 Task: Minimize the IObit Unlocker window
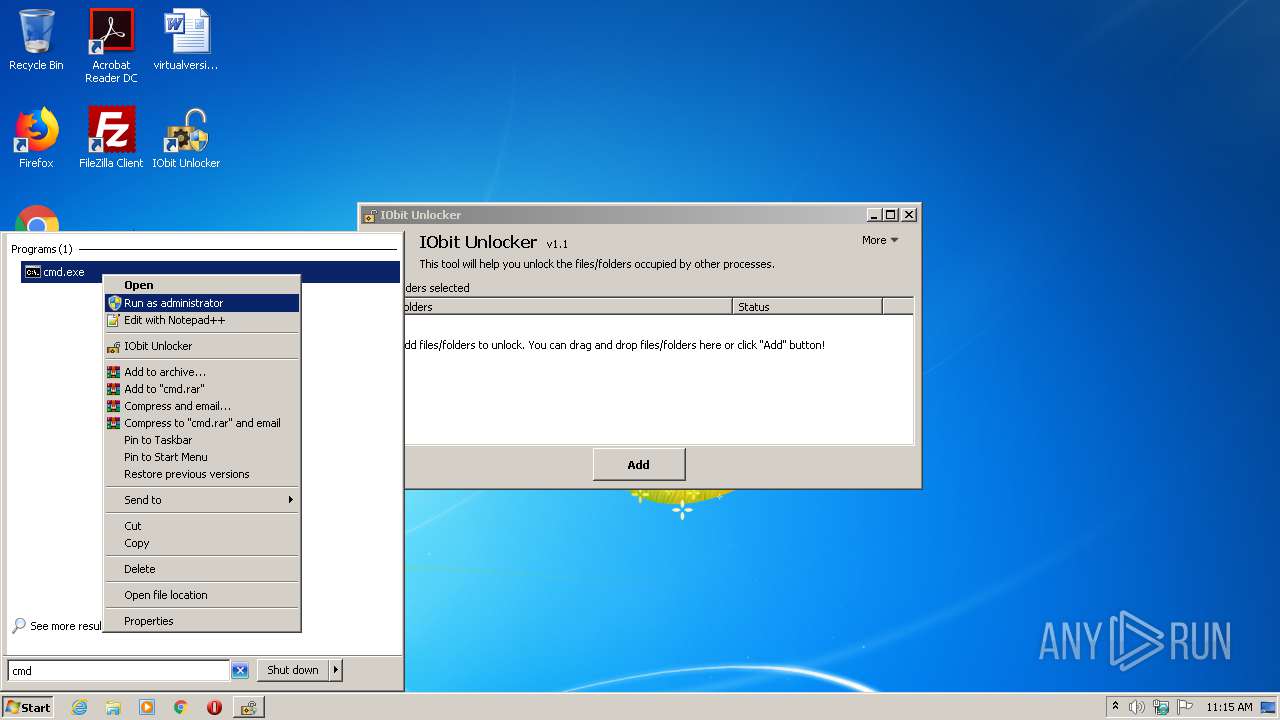pos(874,215)
